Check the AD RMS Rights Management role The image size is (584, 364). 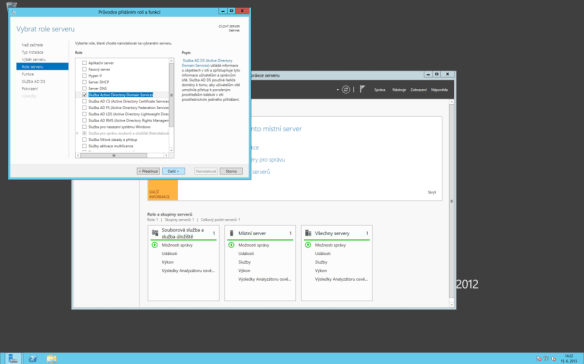pos(85,120)
